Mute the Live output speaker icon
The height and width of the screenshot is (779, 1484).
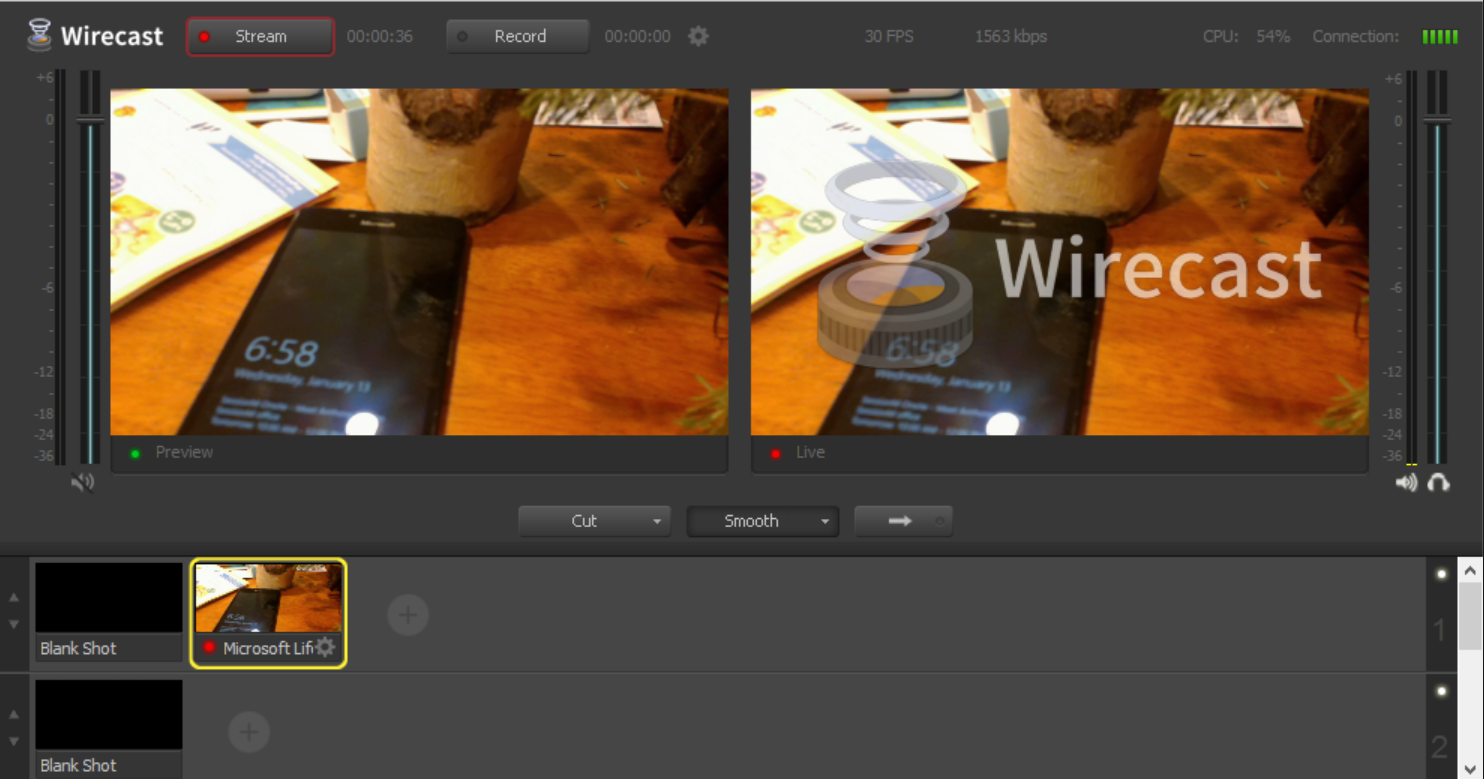(x=1406, y=482)
